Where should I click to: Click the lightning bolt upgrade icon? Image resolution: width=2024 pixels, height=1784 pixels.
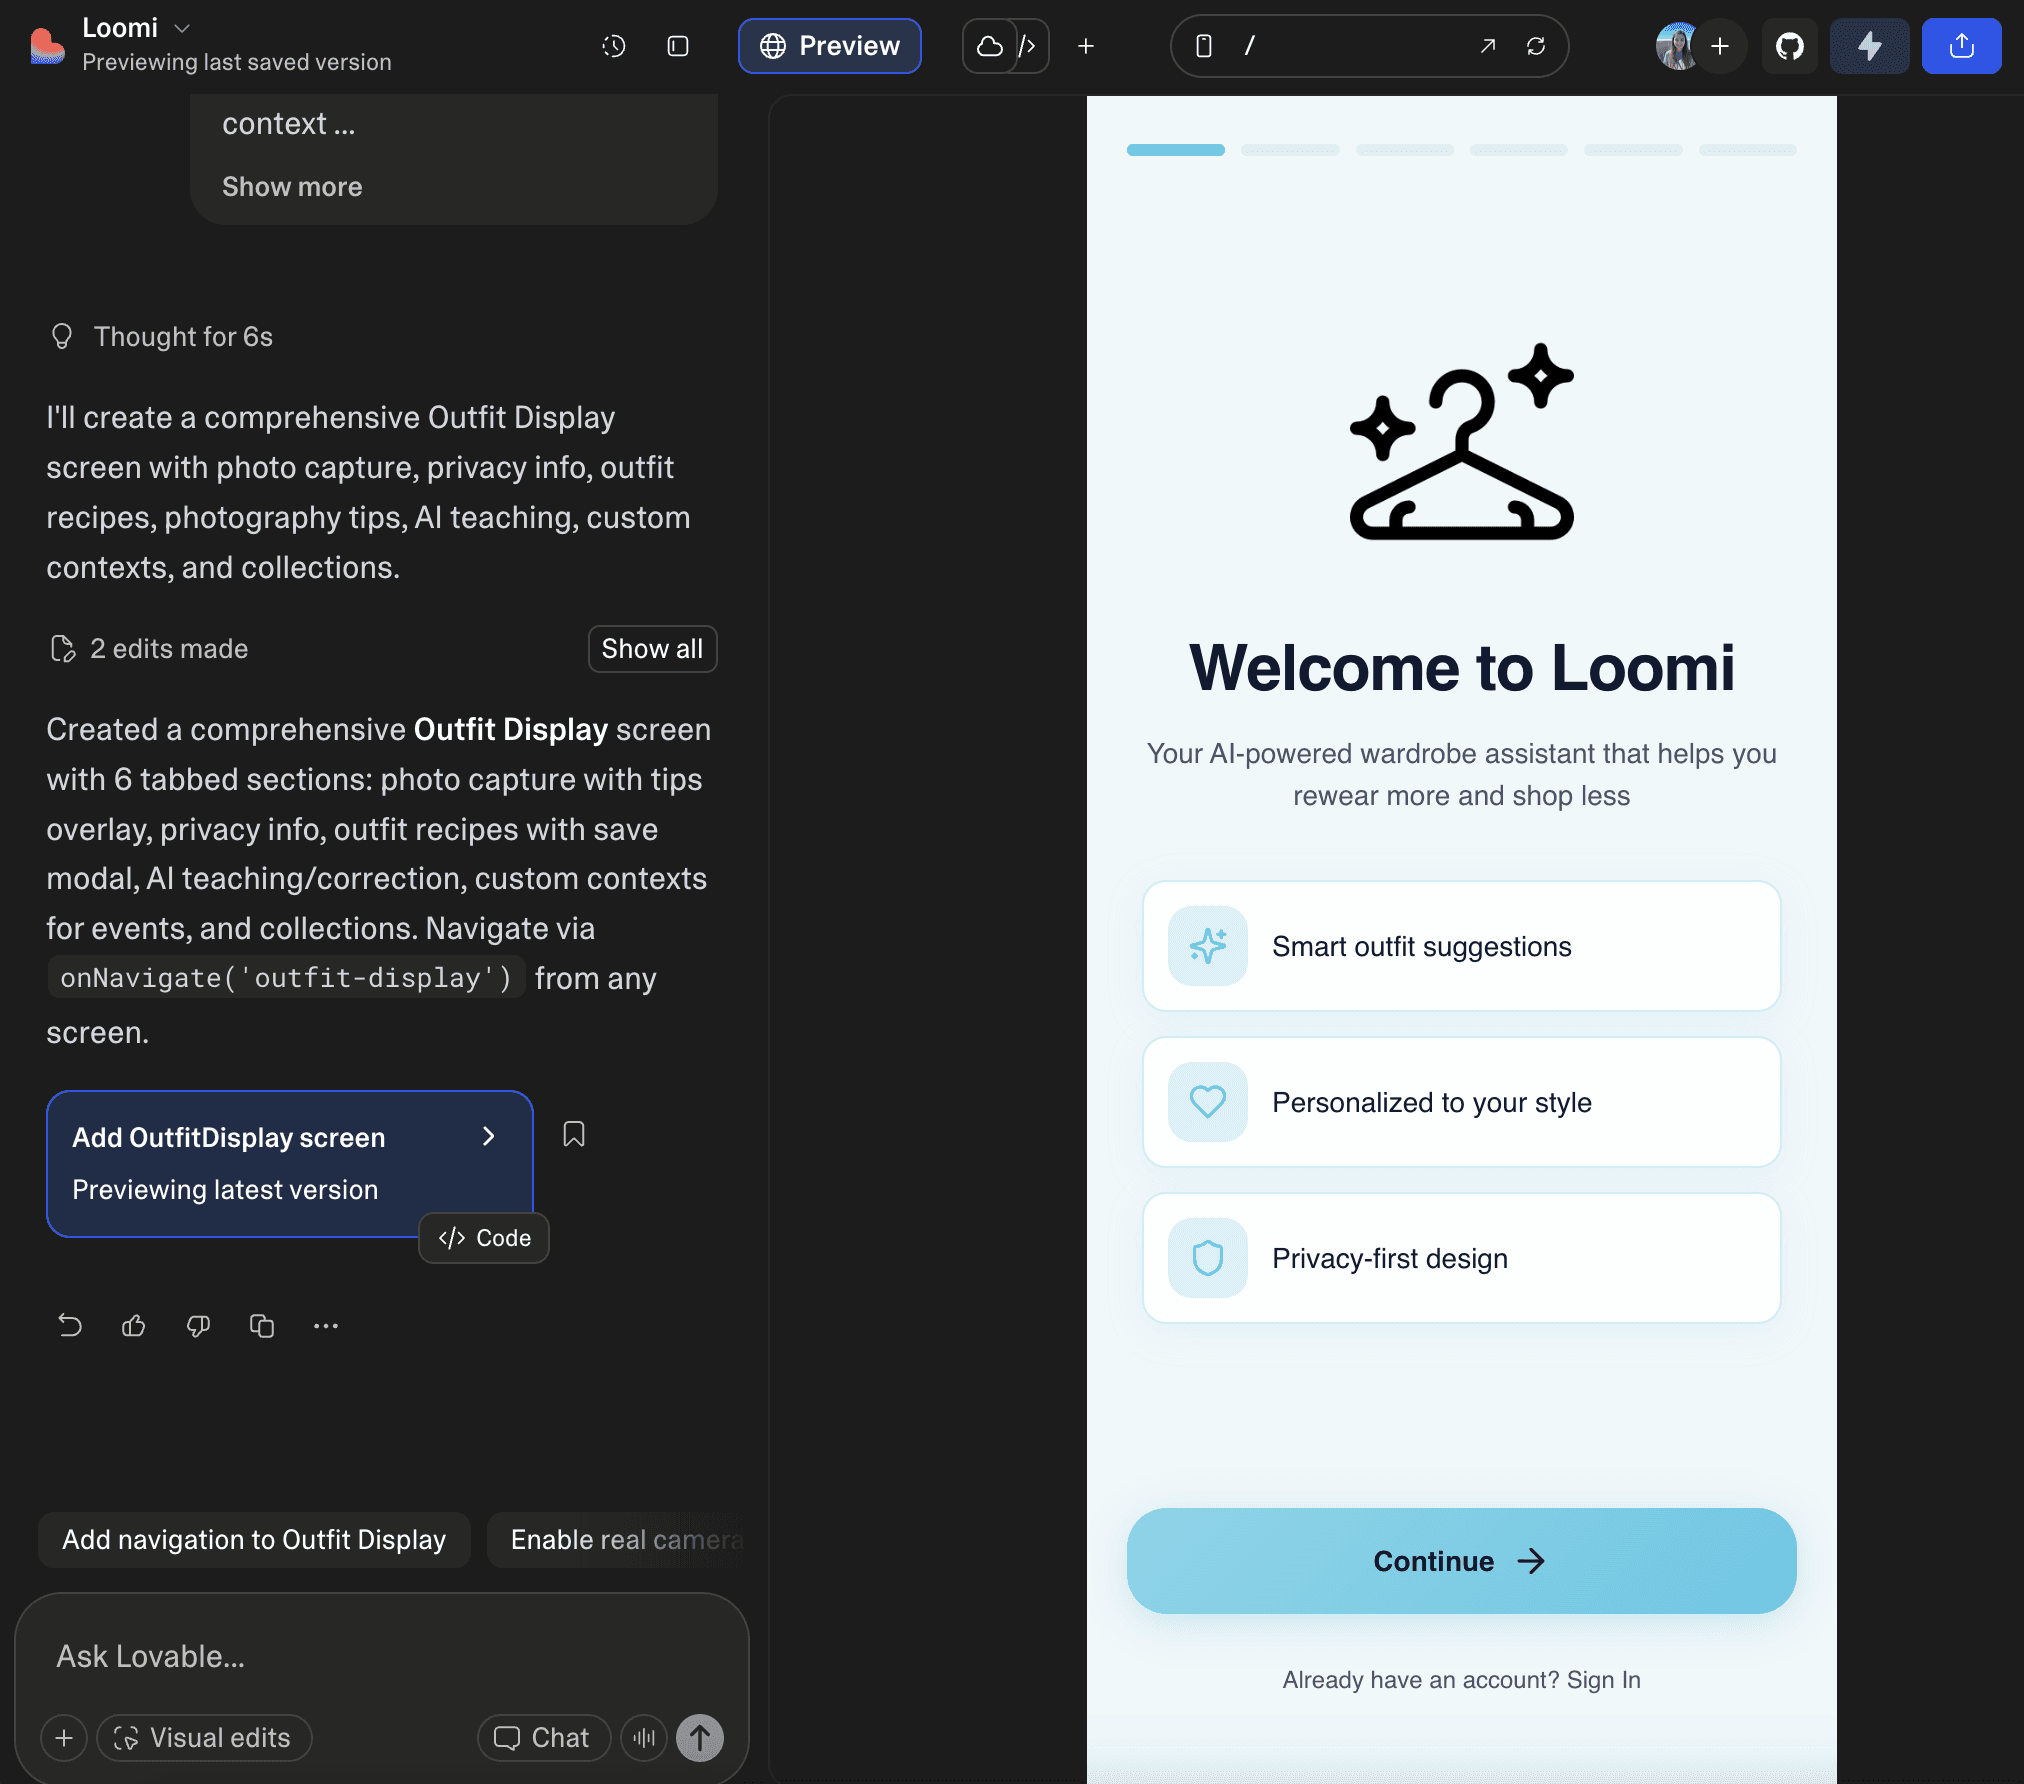click(1869, 46)
